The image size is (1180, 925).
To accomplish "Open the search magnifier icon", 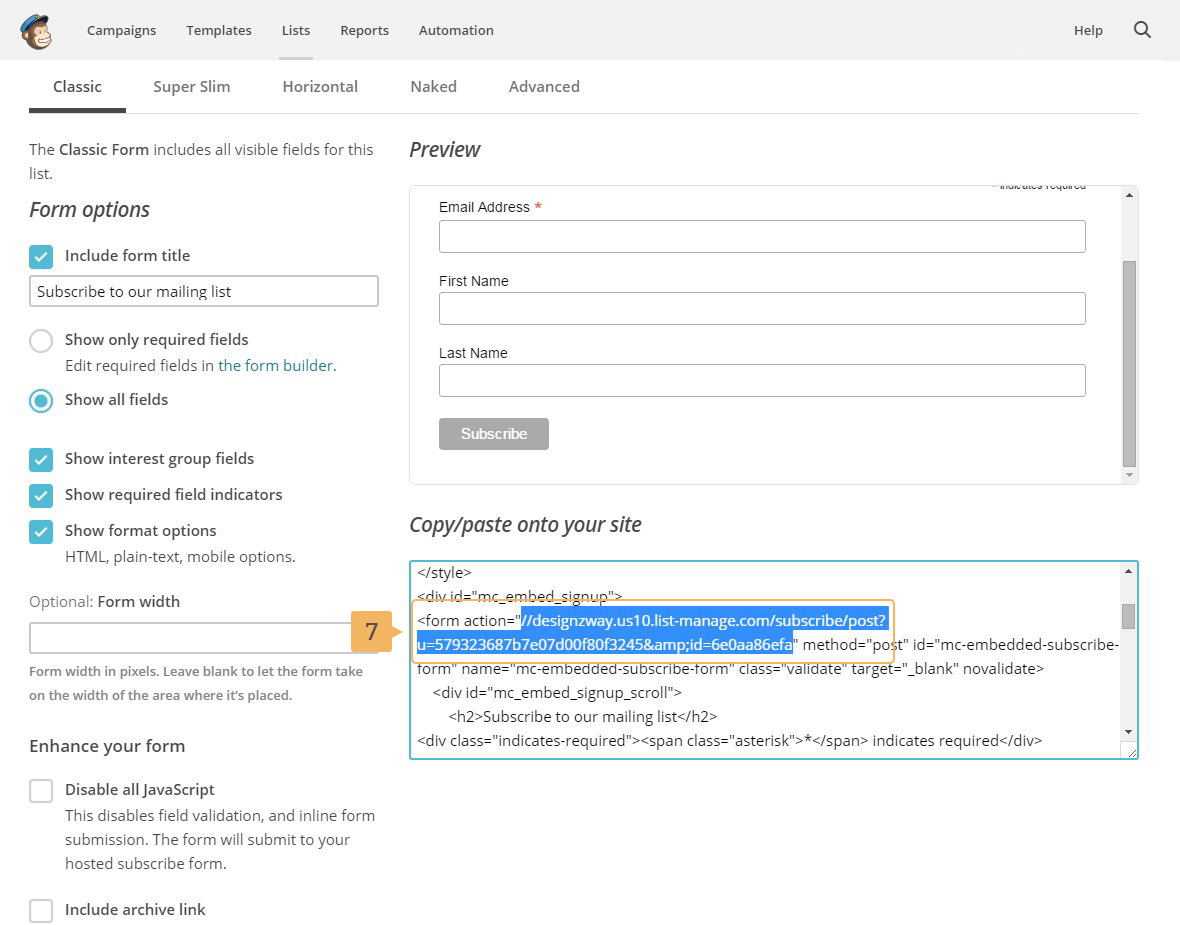I will 1142,30.
